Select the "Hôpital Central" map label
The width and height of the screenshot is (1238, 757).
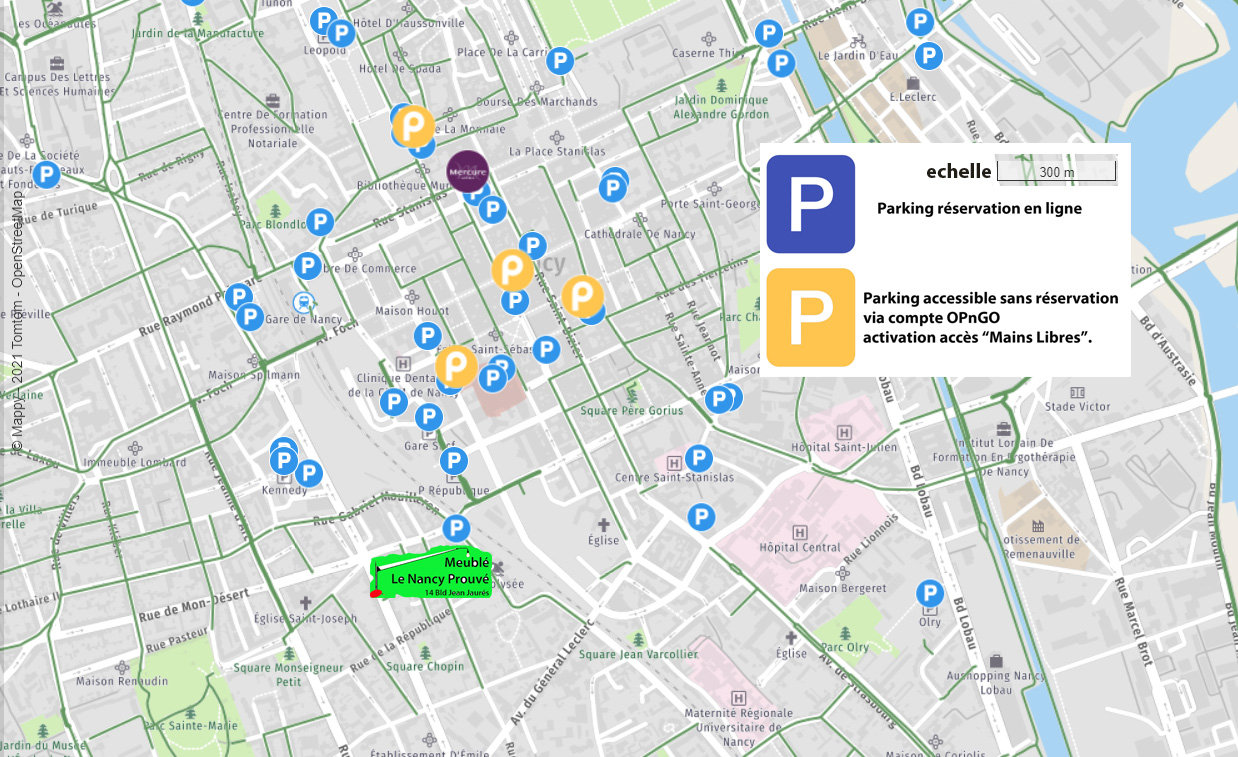pos(800,548)
